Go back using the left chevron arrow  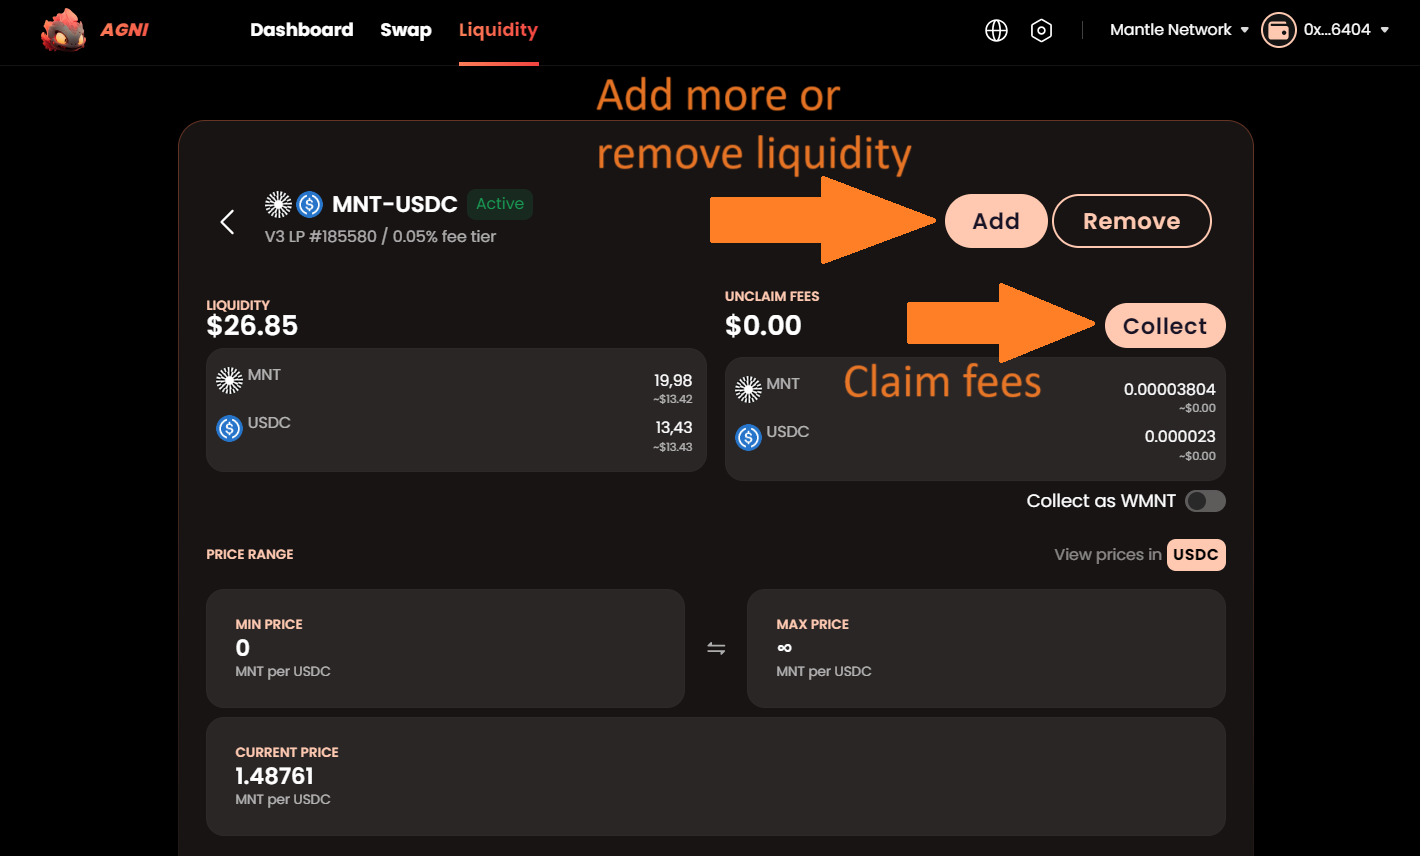point(228,222)
